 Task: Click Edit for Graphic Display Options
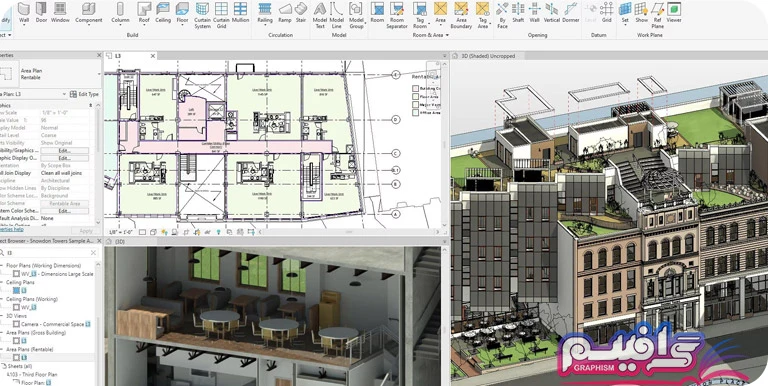pos(65,158)
